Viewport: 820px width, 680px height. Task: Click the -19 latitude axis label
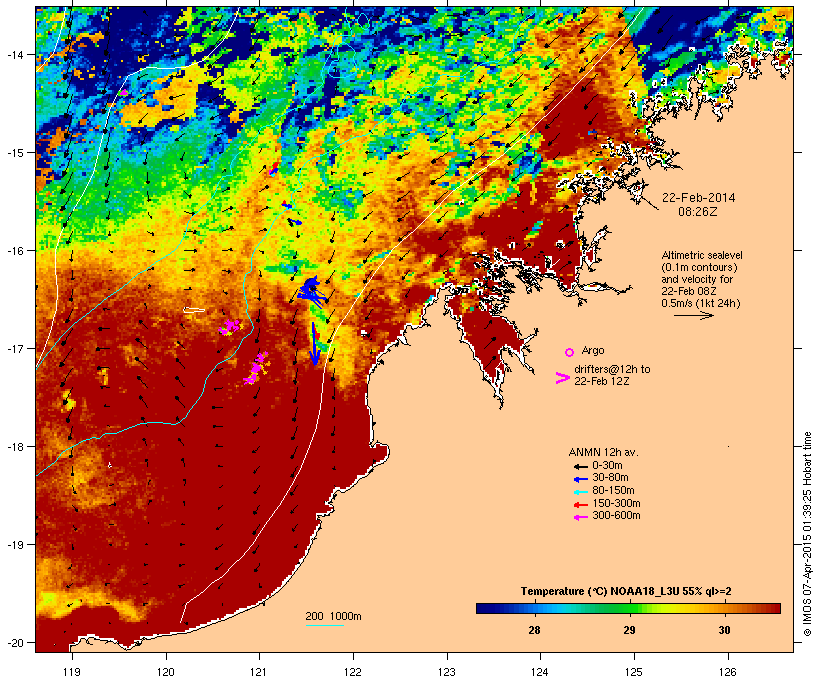pos(14,545)
